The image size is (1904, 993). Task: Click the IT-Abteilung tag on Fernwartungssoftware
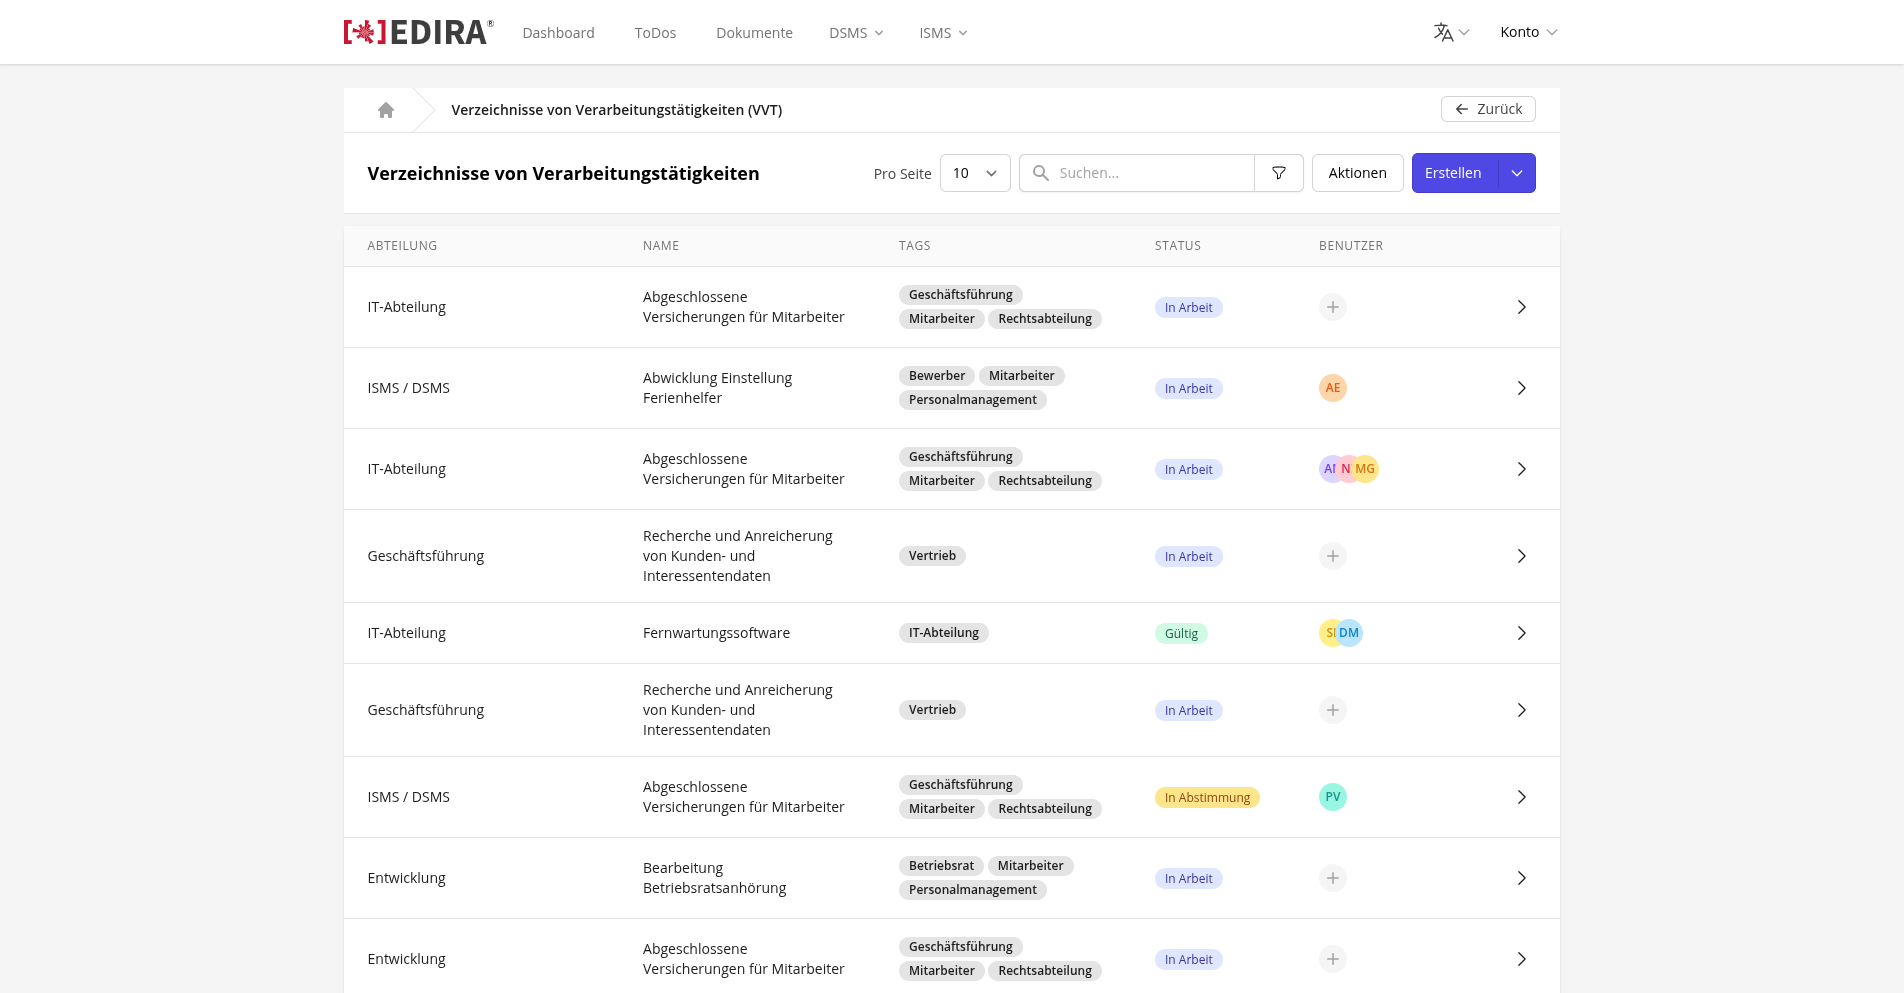(944, 633)
